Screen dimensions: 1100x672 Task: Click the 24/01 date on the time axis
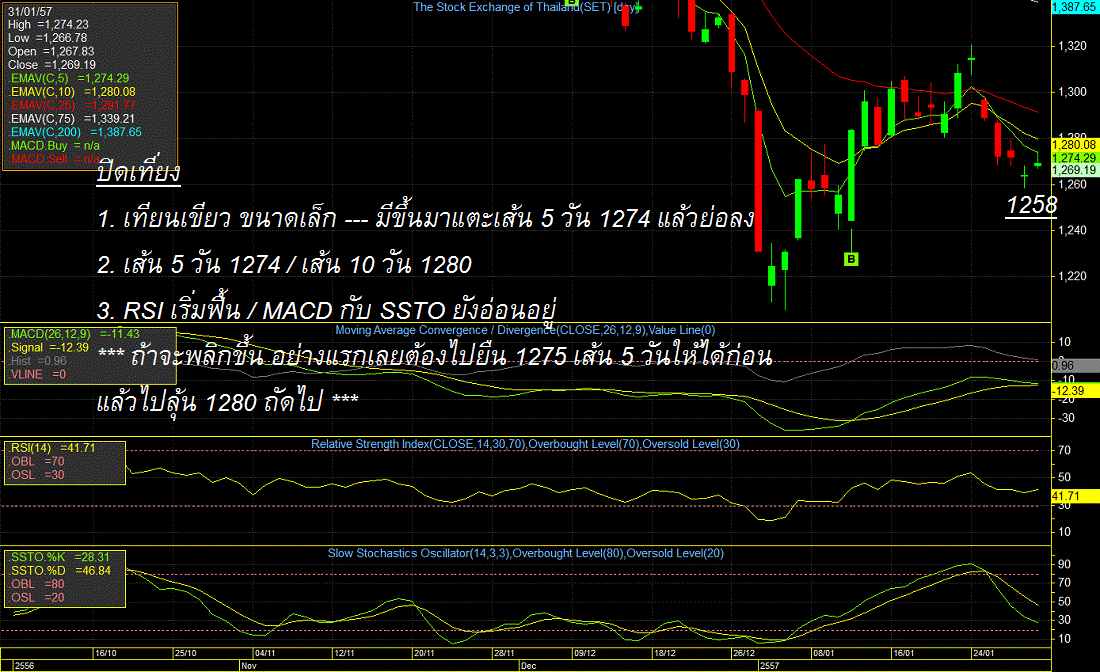(984, 653)
